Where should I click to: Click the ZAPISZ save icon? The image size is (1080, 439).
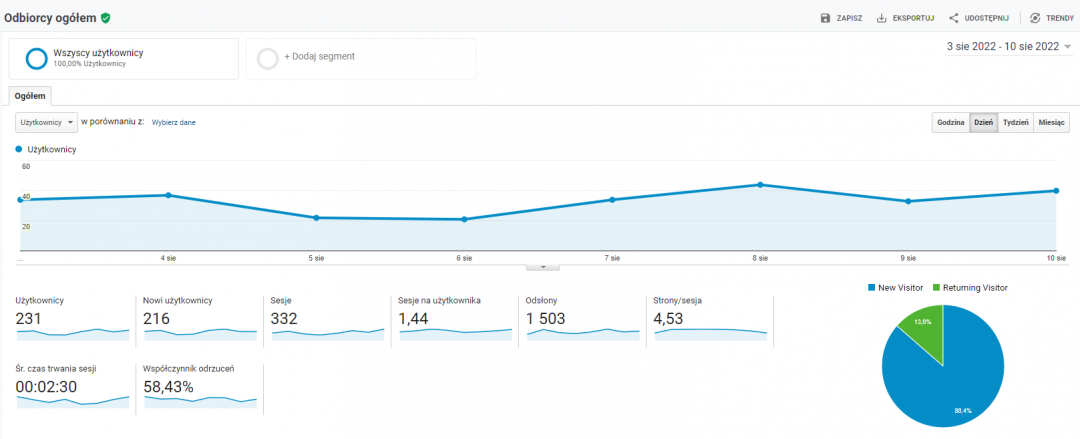tap(825, 18)
